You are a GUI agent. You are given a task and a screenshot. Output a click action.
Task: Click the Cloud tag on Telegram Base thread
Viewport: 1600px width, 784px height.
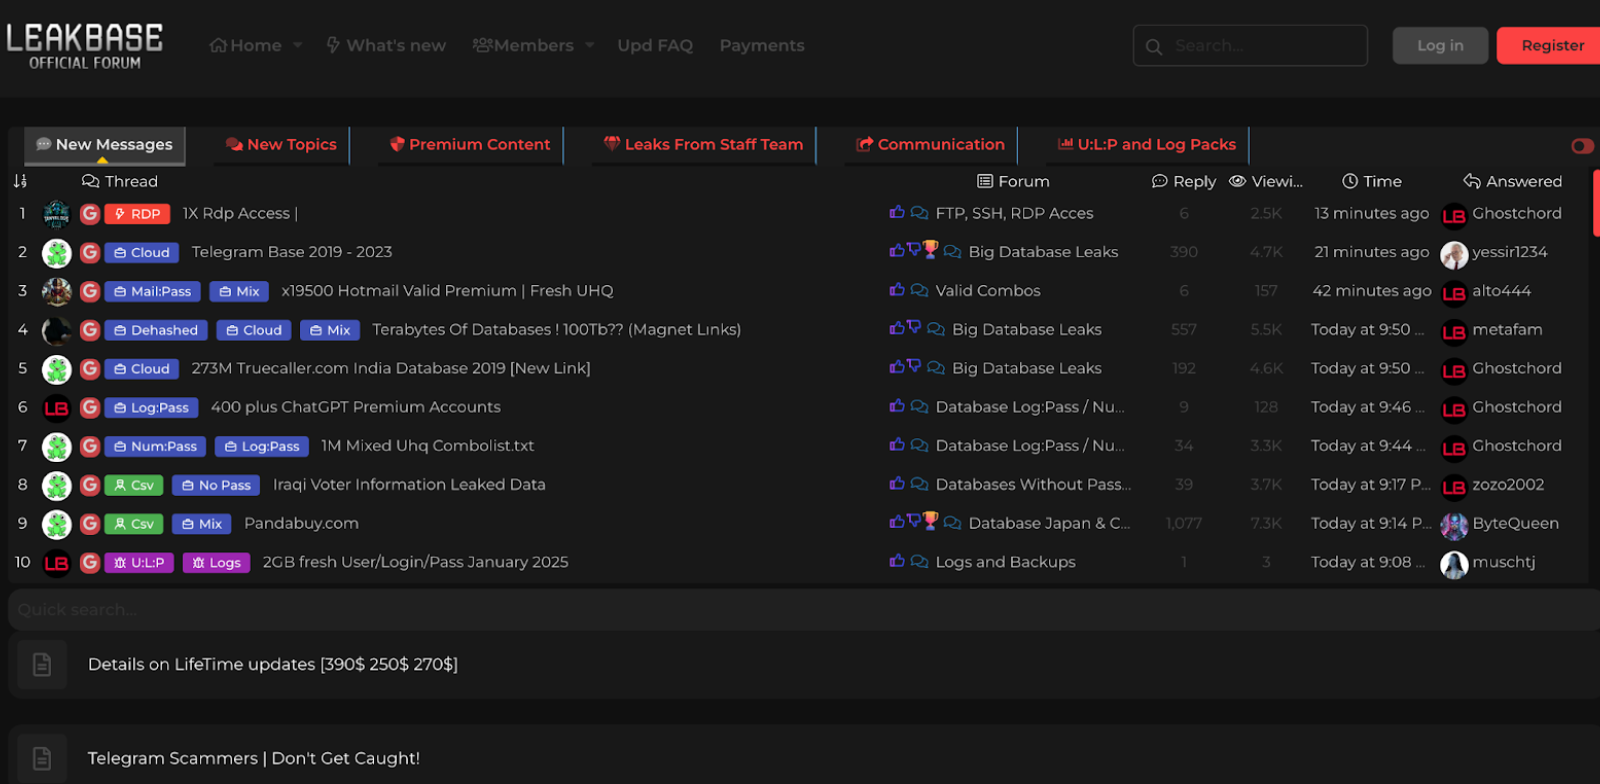point(142,253)
